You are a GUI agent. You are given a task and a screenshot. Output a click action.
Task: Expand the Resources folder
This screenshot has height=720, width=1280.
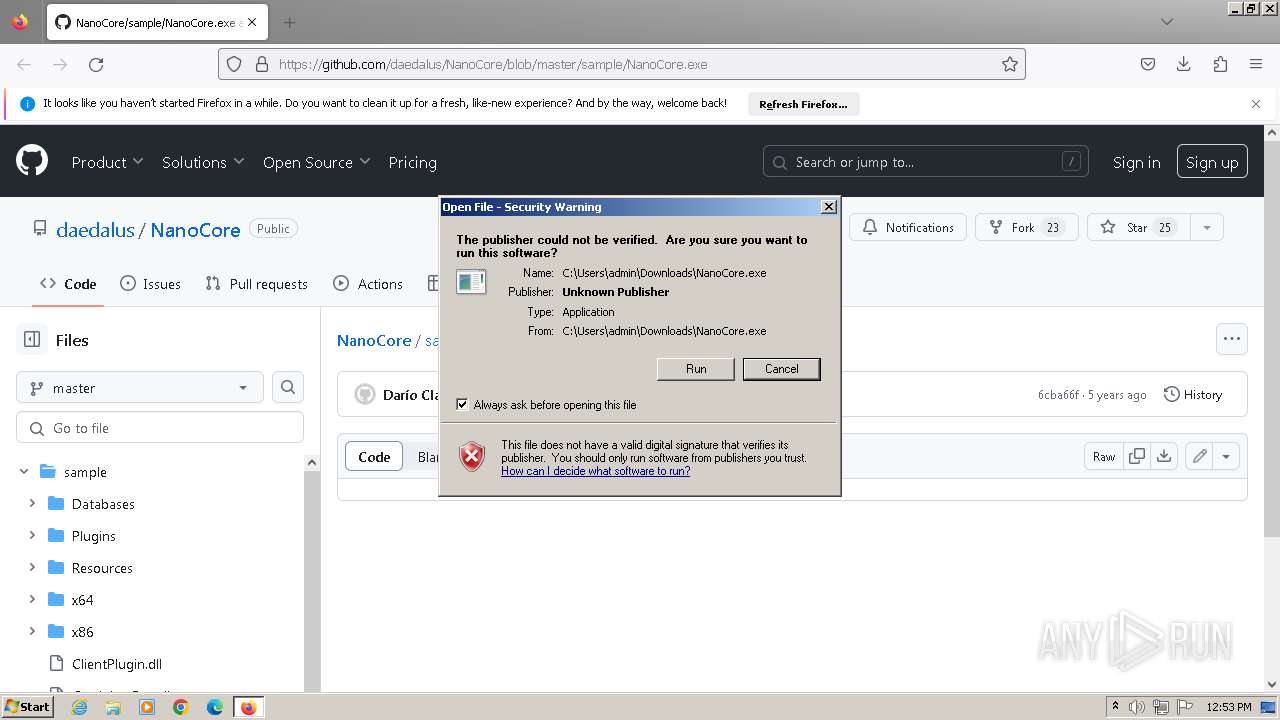(32, 567)
